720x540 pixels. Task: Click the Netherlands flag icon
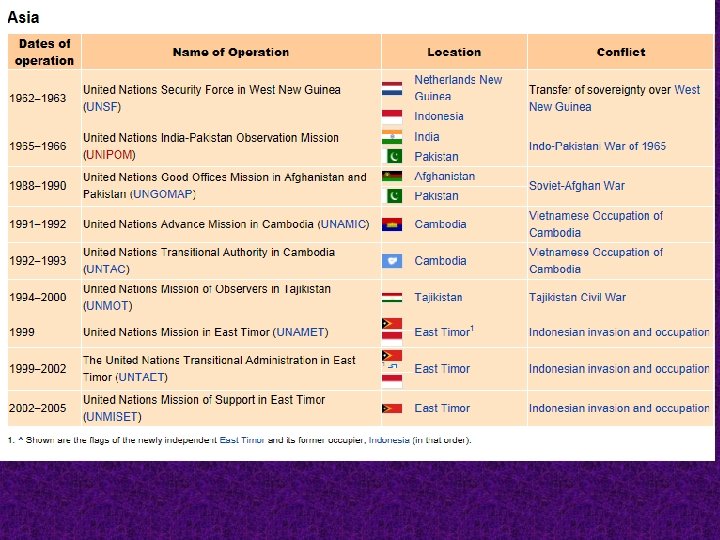392,88
